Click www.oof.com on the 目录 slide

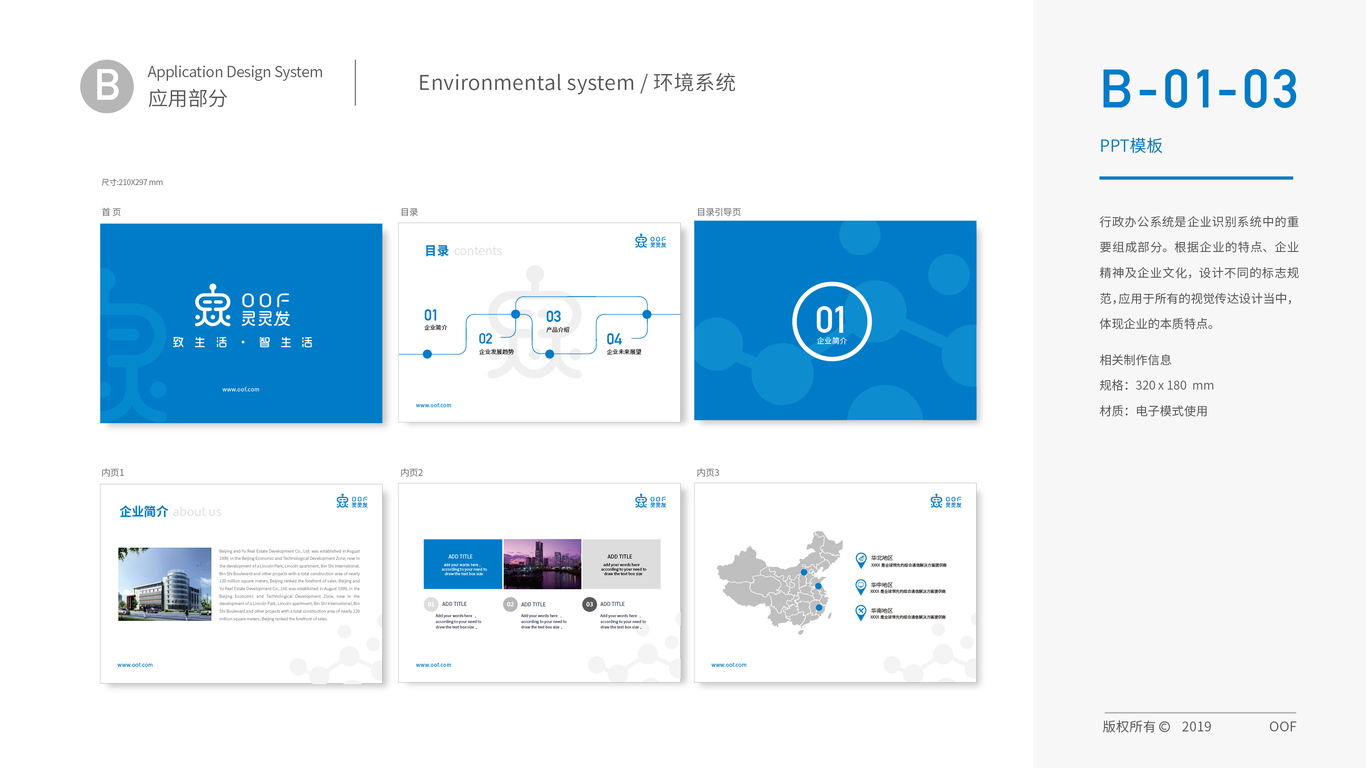coord(434,405)
